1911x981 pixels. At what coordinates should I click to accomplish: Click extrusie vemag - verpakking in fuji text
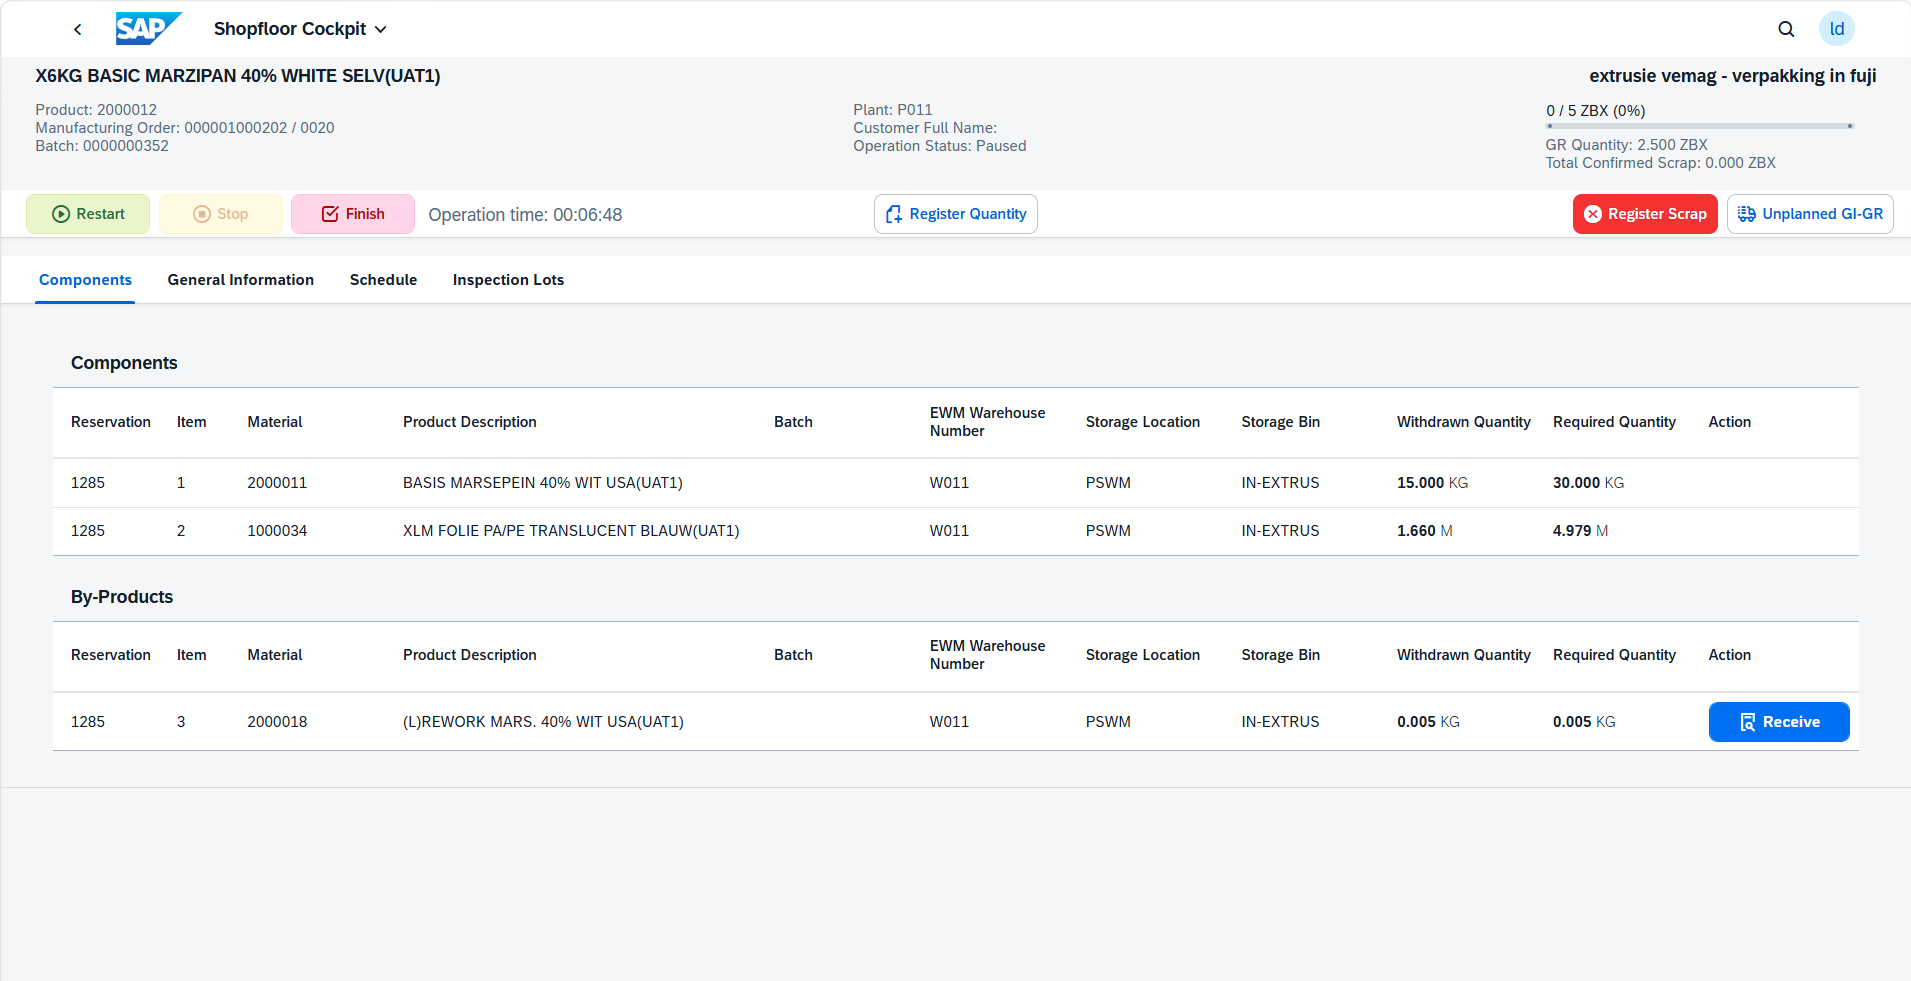1732,76
